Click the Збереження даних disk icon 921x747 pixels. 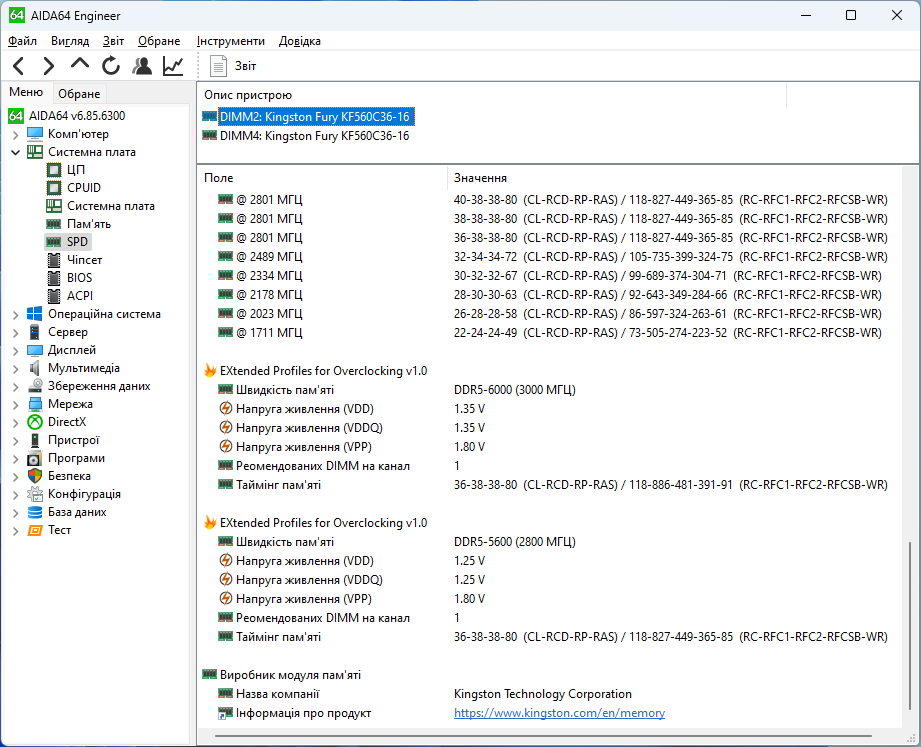[x=35, y=386]
